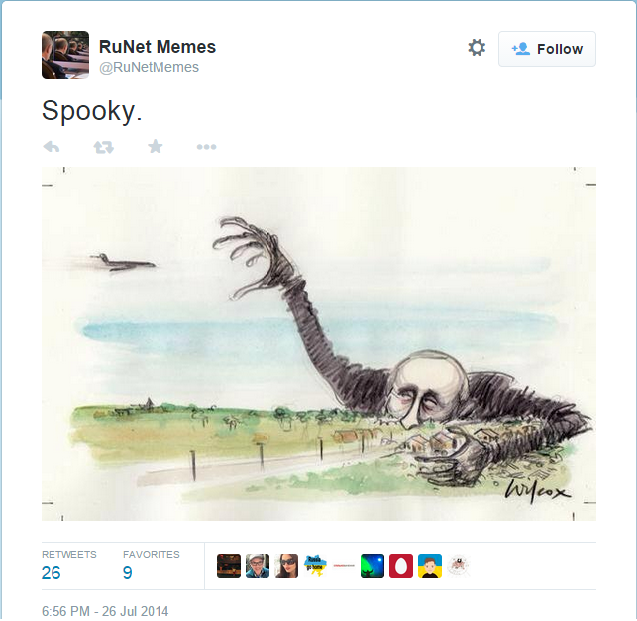Image resolution: width=637 pixels, height=621 pixels.
Task: Click the RuNet Memes display name
Action: click(x=157, y=47)
